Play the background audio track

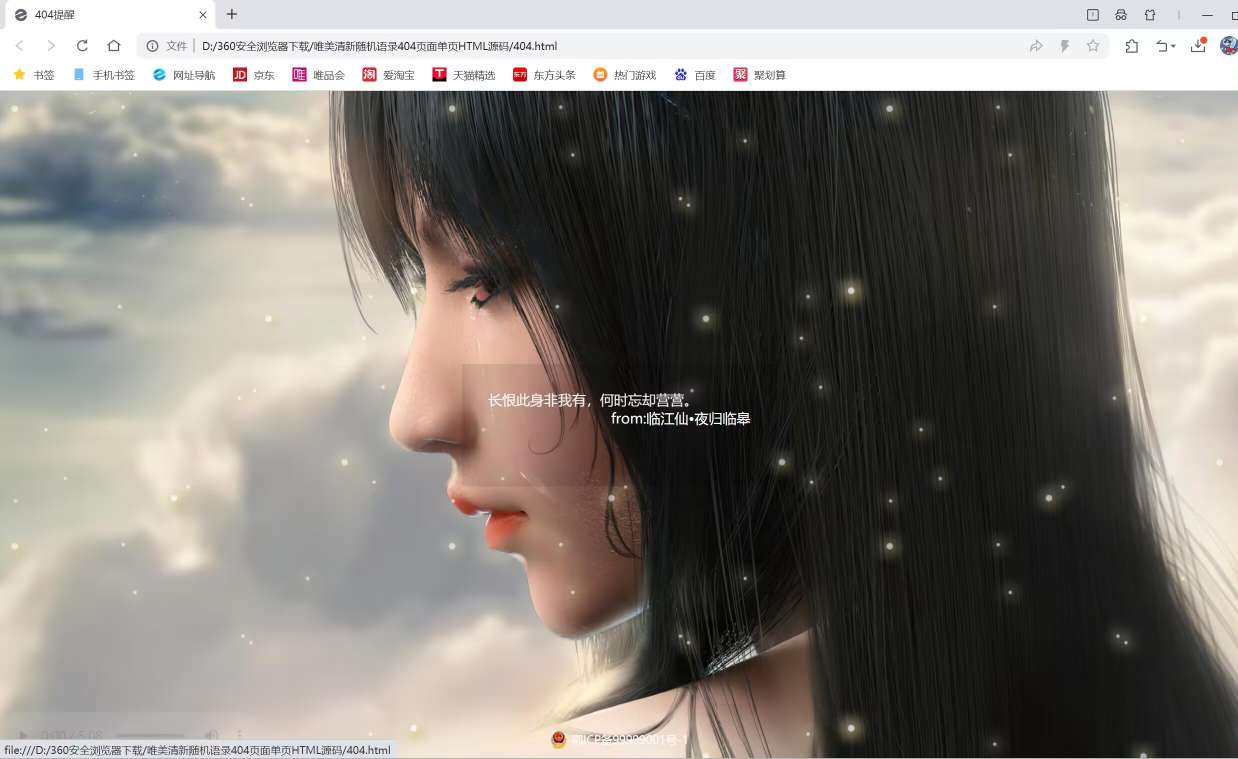[23, 734]
